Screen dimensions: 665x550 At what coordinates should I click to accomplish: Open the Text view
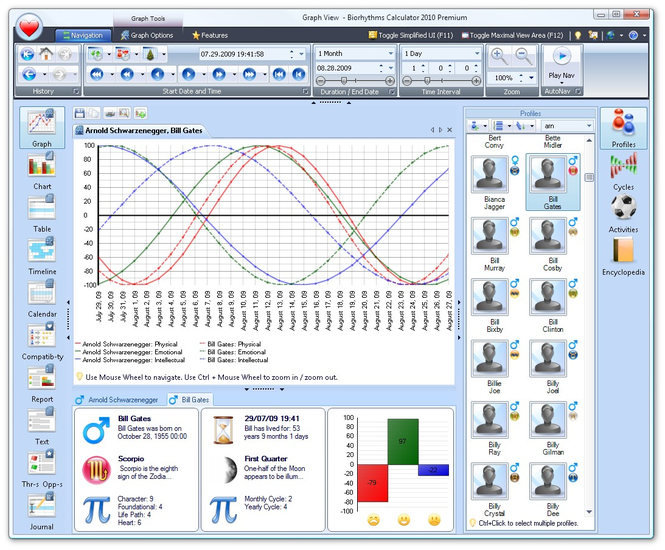pyautogui.click(x=42, y=426)
